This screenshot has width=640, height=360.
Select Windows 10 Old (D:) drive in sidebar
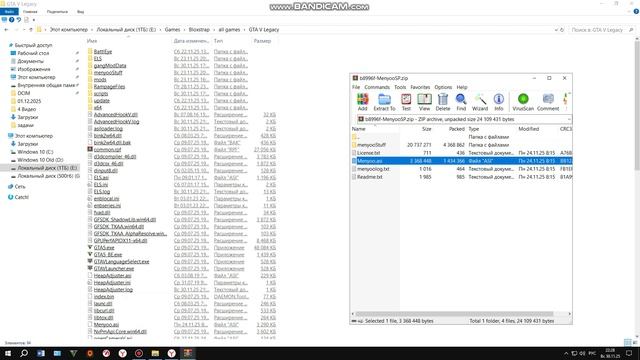point(40,160)
